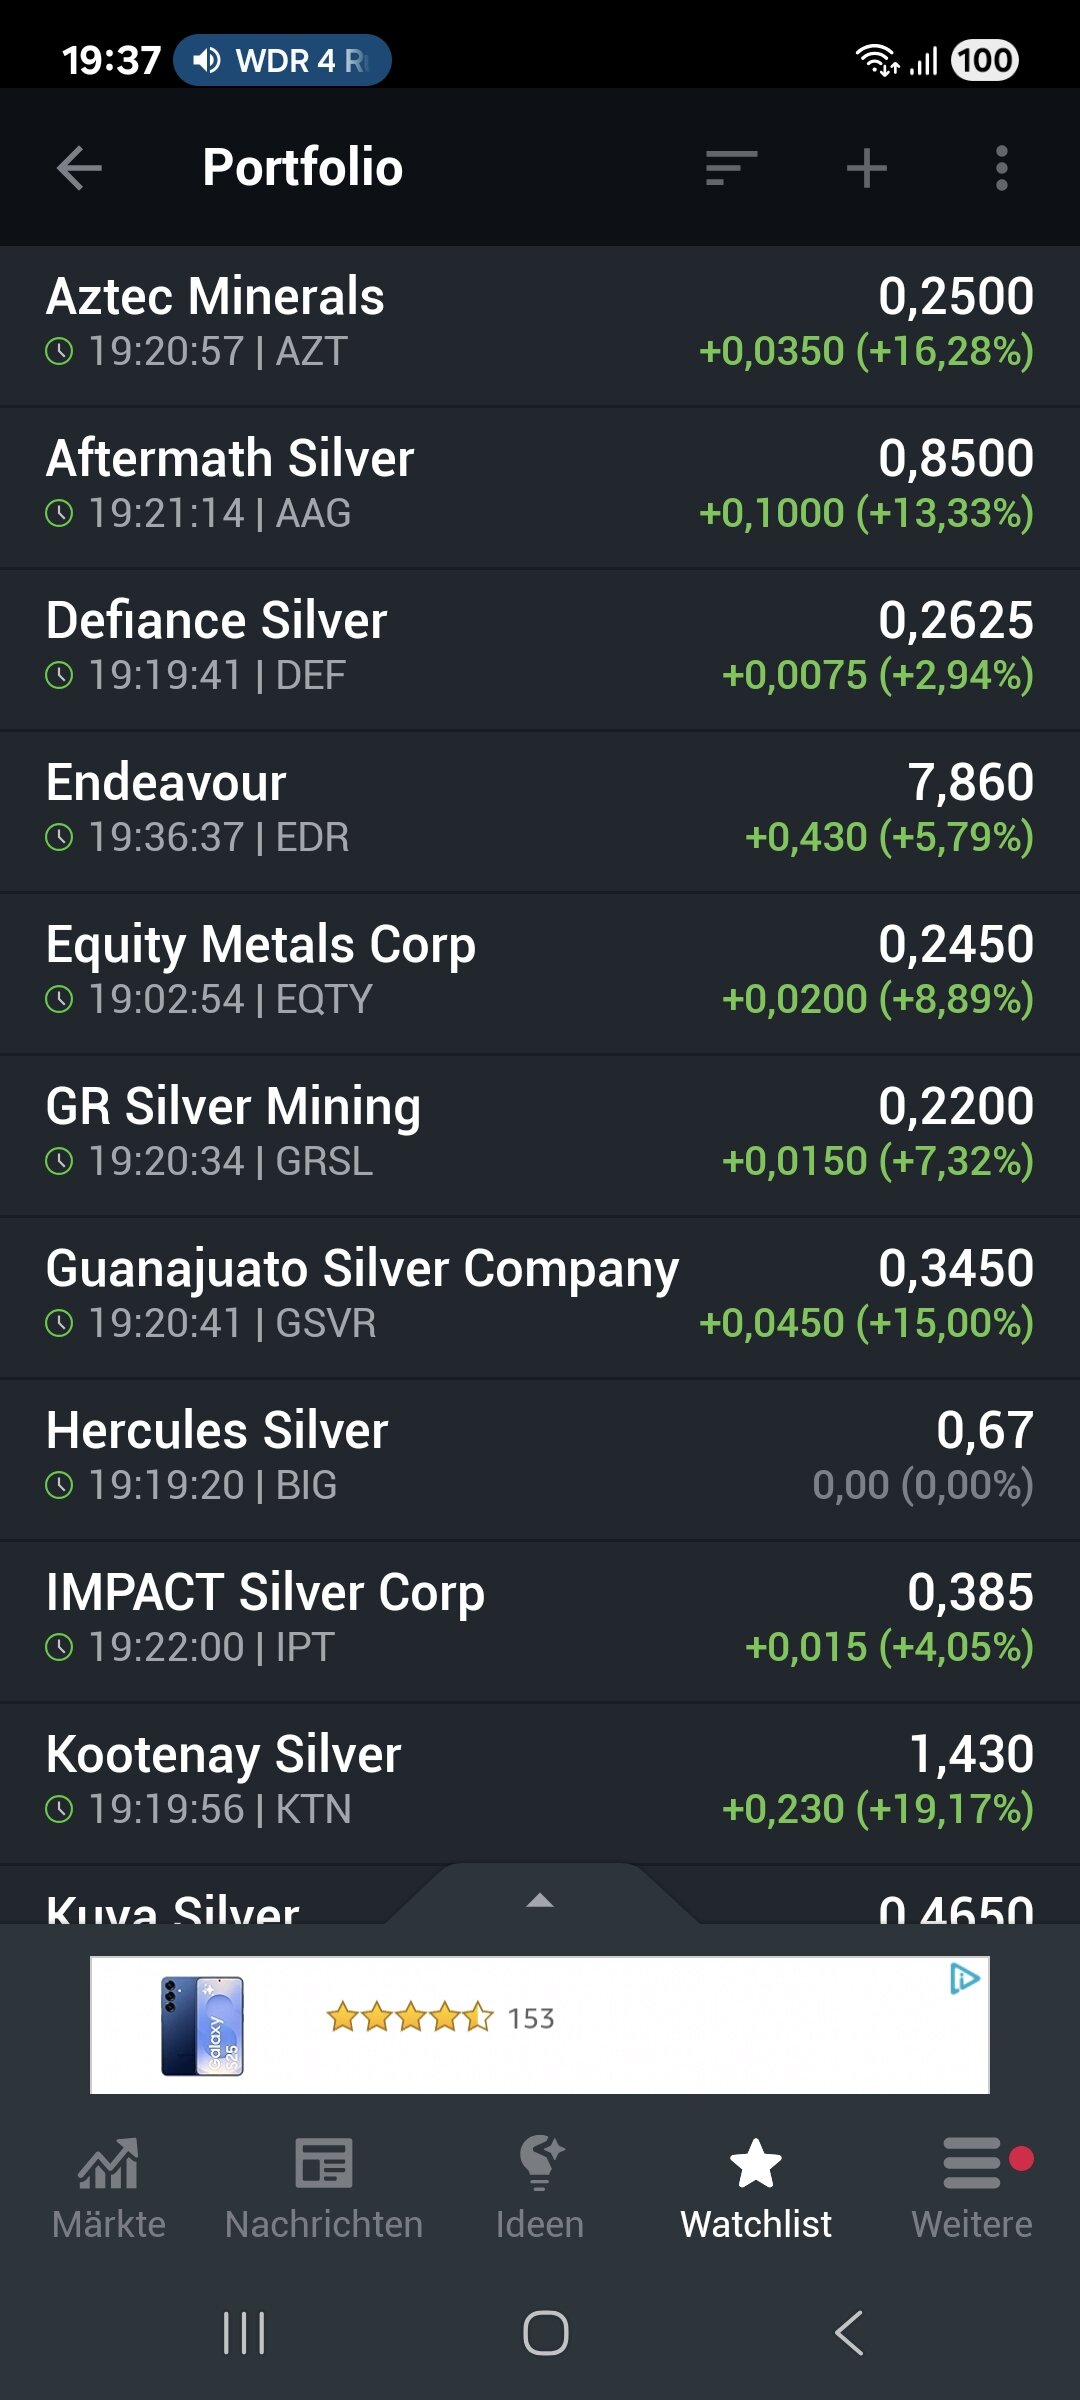
Task: Tap the Hercules Silver listing
Action: click(540, 1459)
